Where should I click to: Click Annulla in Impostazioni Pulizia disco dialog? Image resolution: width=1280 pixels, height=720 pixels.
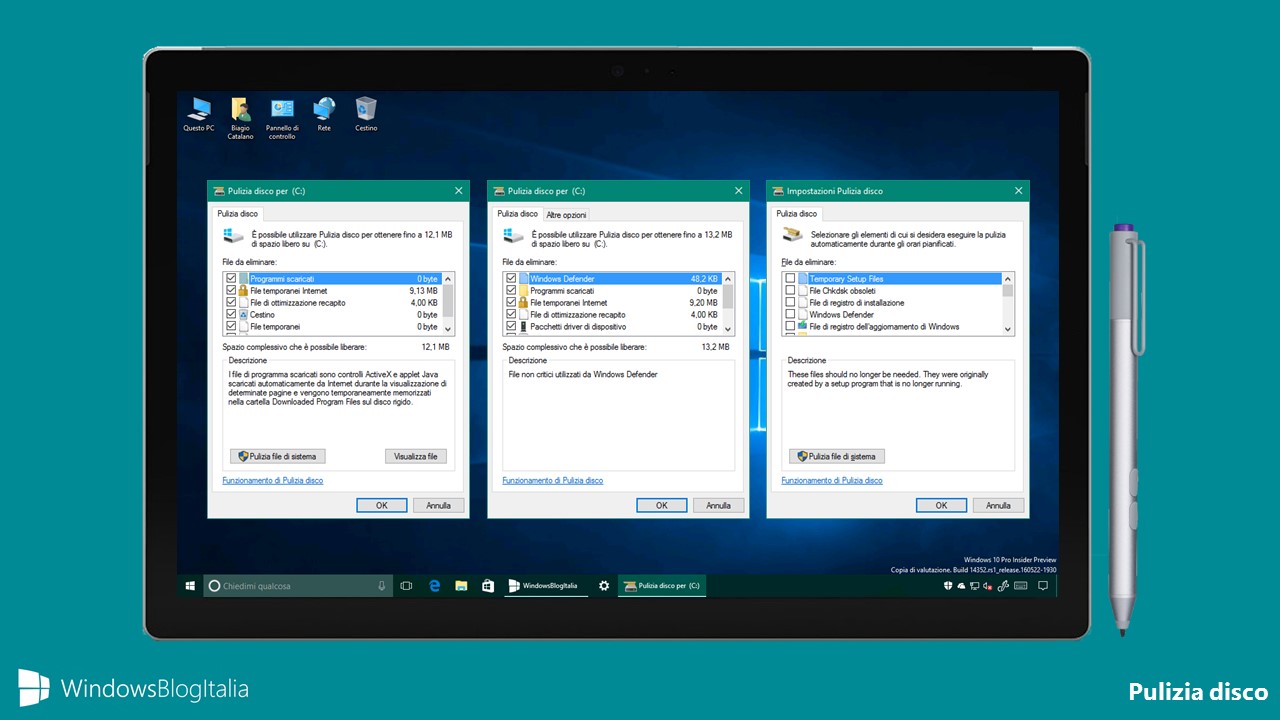coord(998,505)
